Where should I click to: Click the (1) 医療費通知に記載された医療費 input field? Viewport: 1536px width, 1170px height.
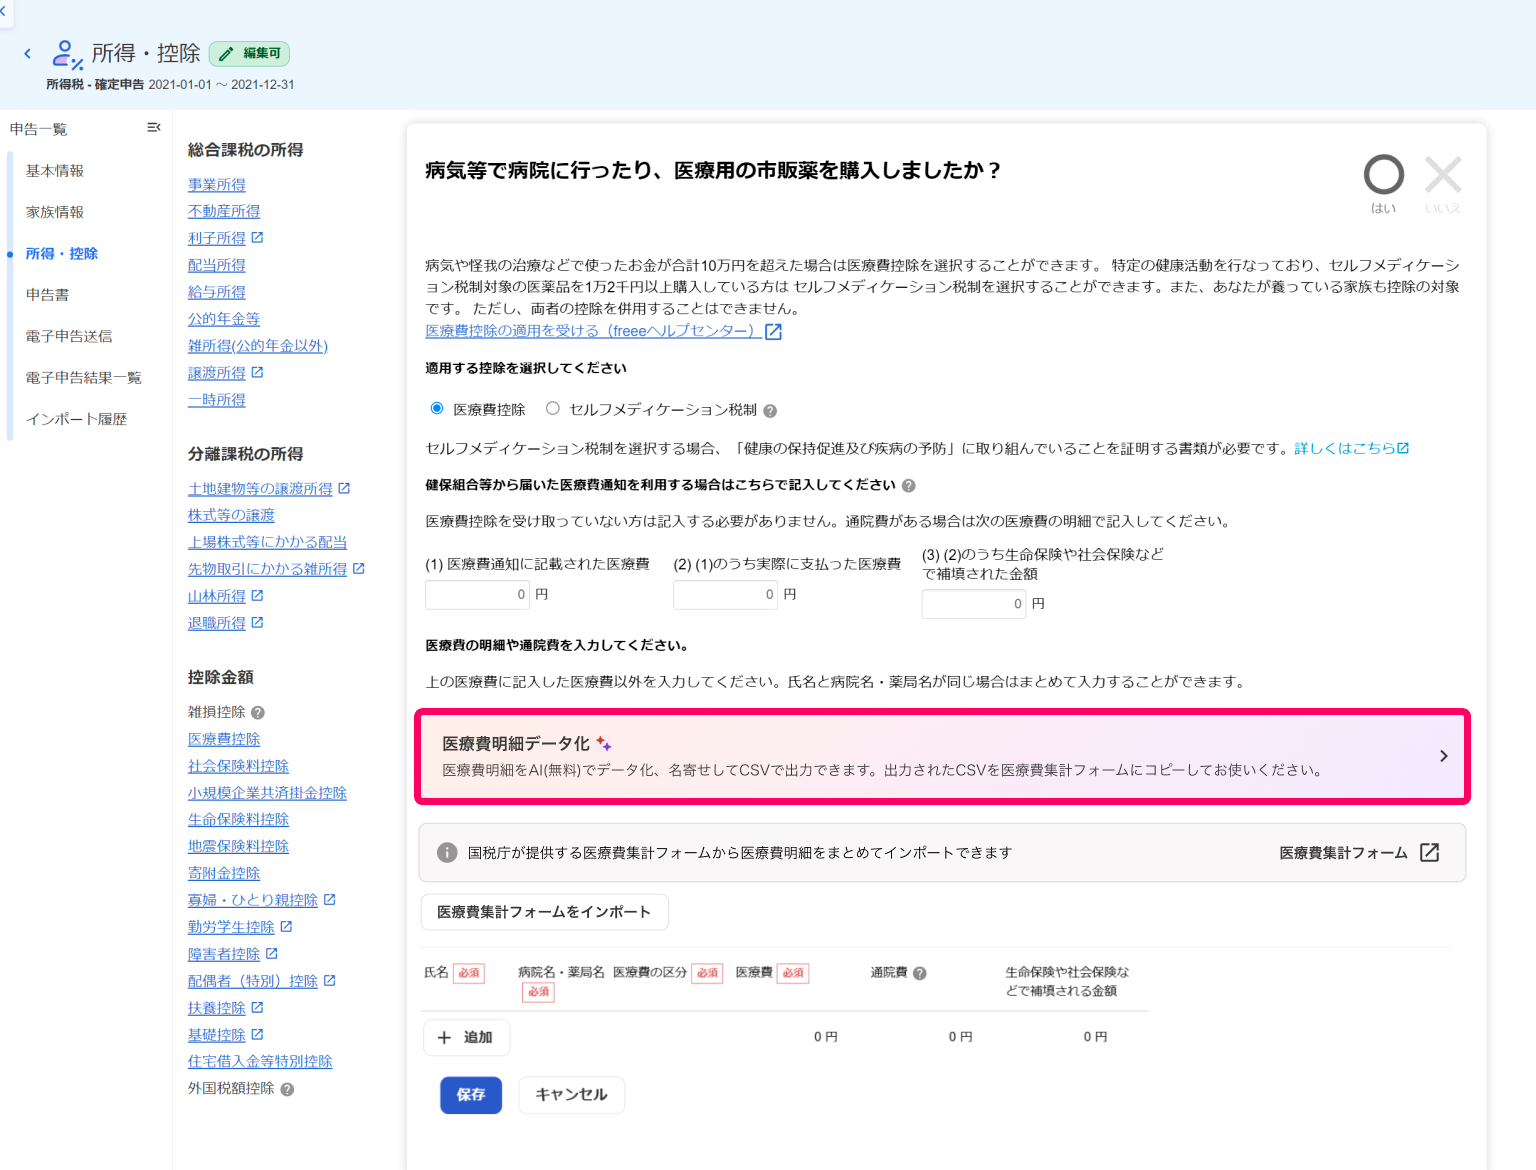click(477, 595)
